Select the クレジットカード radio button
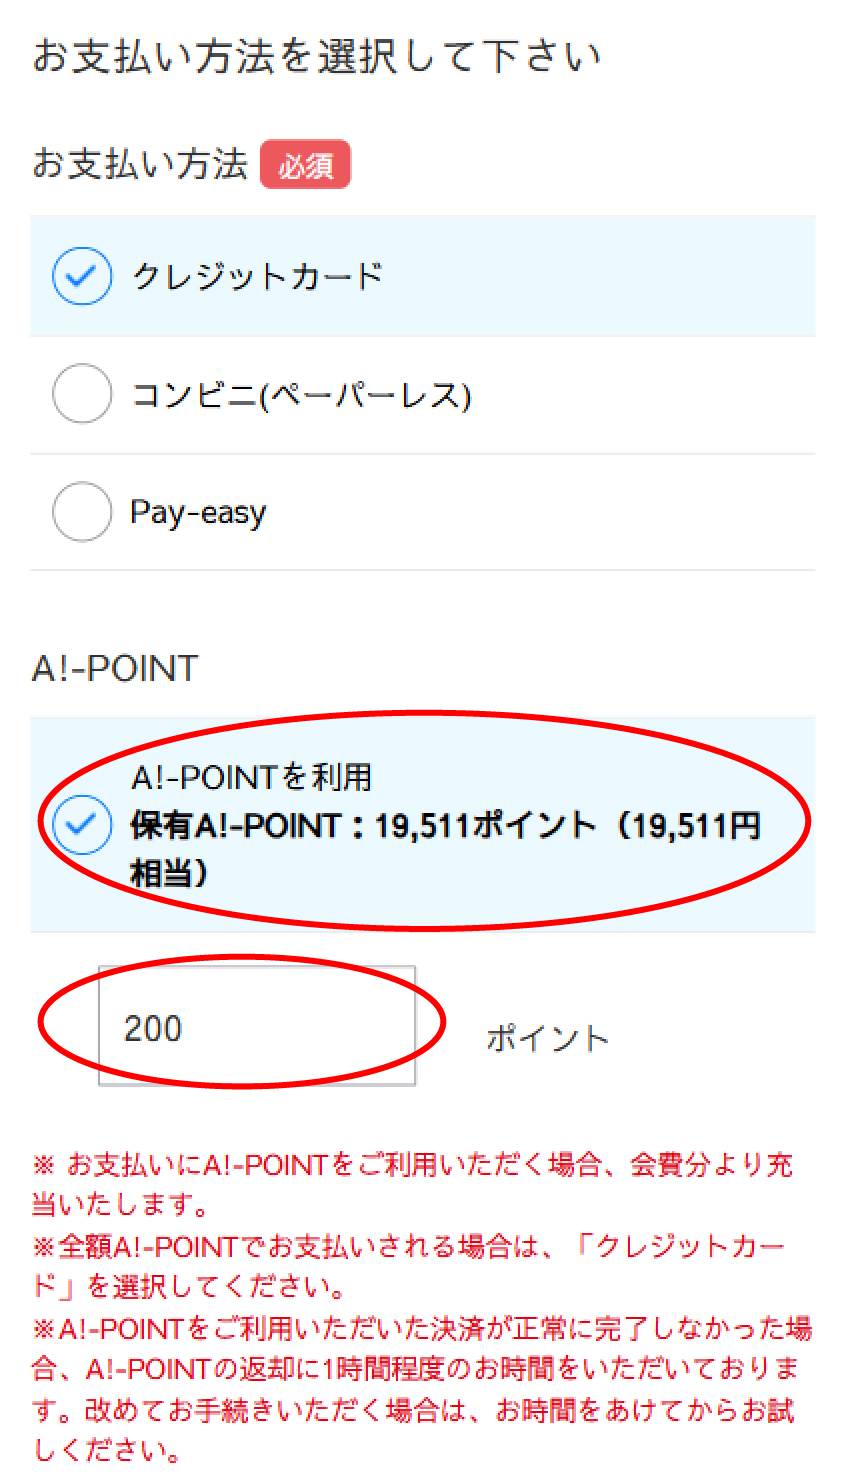The height and width of the screenshot is (1483, 849). (x=82, y=275)
